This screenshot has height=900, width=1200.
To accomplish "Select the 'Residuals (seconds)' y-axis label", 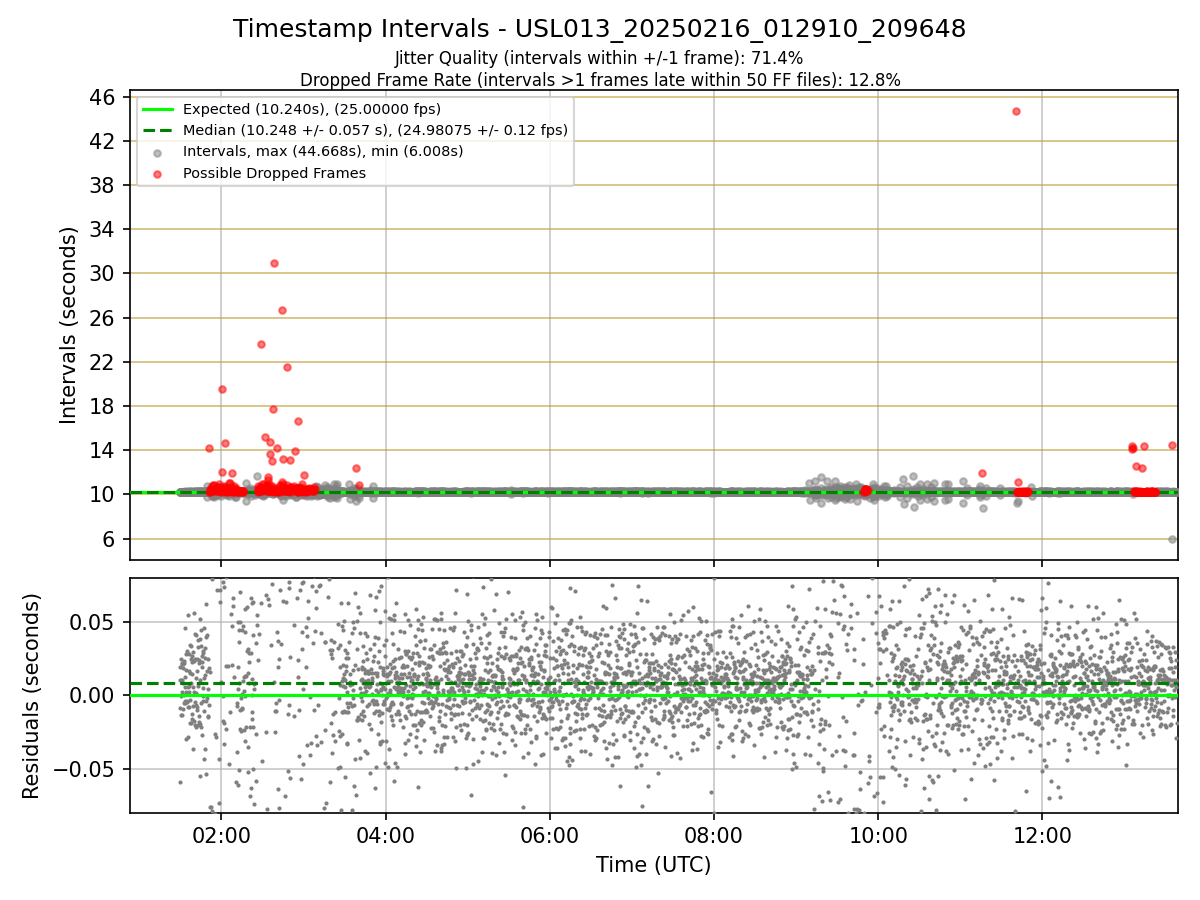I will tap(31, 696).
